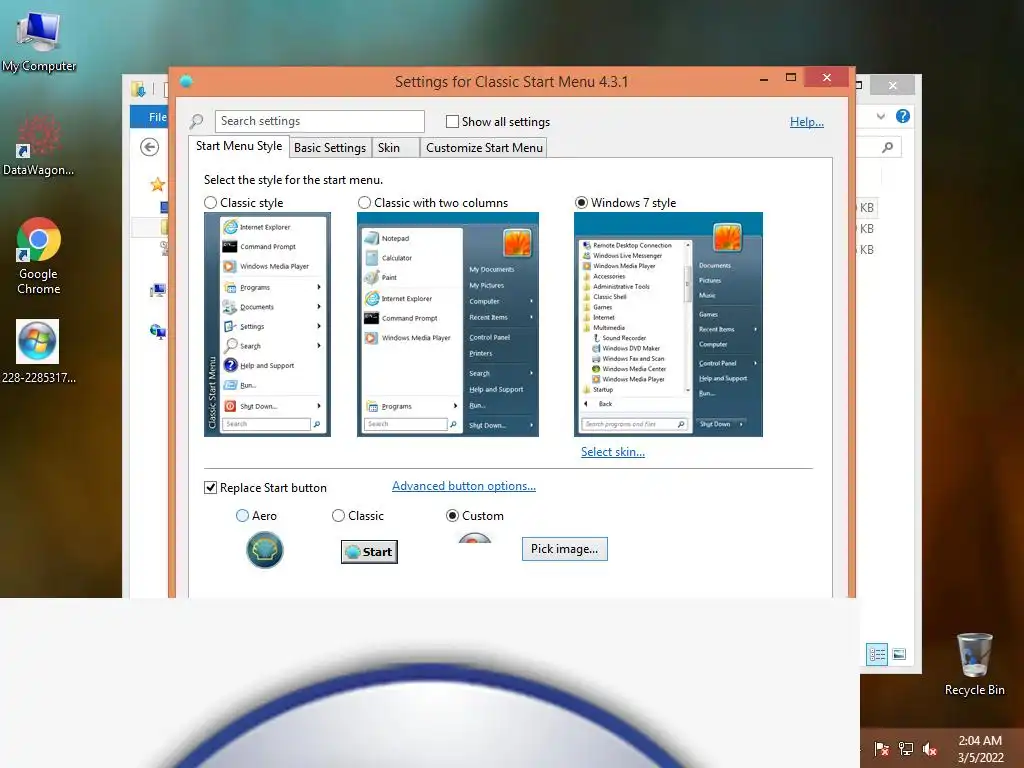1024x768 pixels.
Task: Click the Favorites star in Explorer sidebar
Action: point(157,185)
